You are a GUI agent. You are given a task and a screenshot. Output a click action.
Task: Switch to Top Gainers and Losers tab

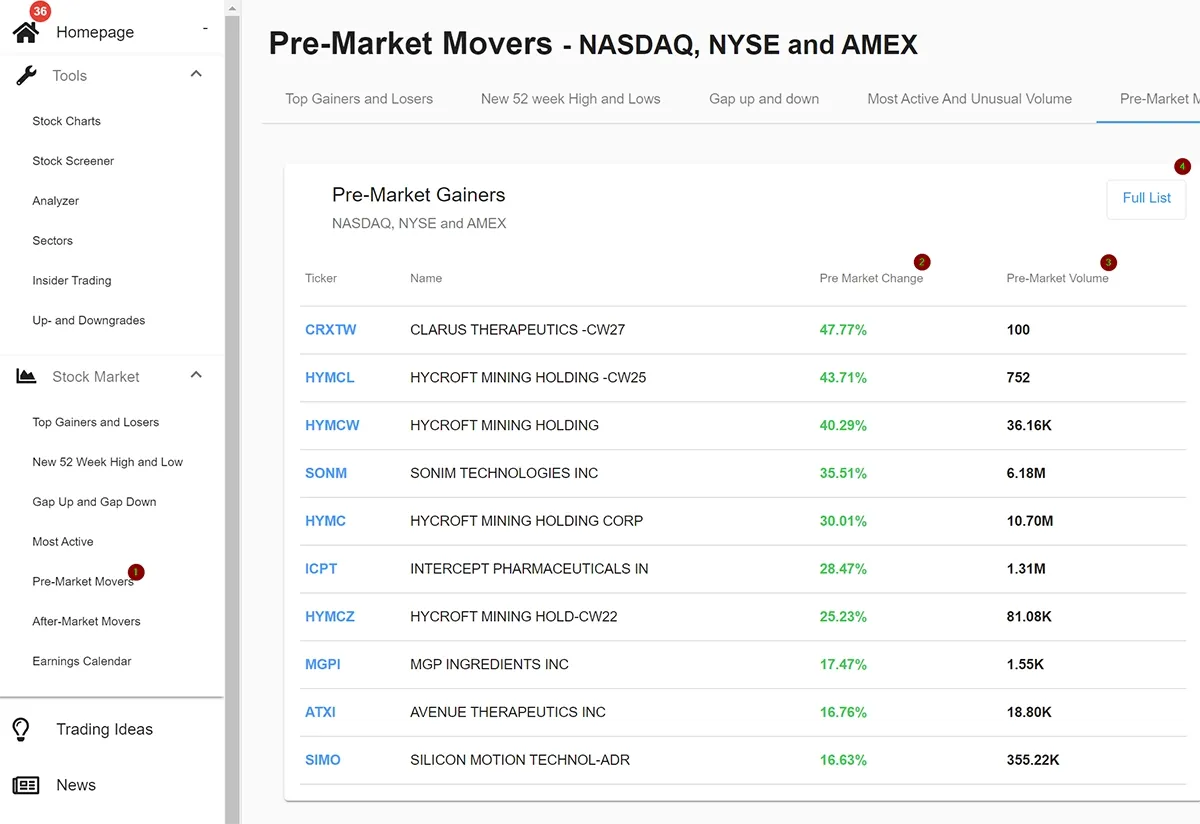point(359,99)
